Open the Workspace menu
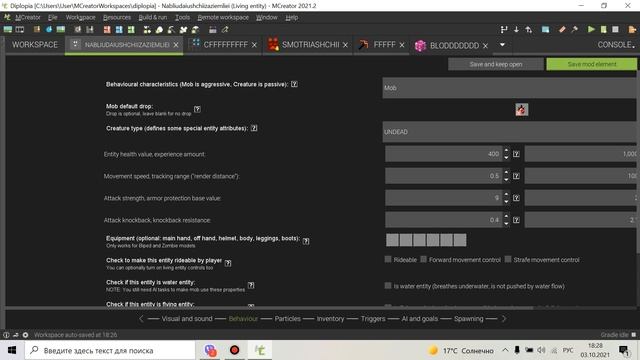 (80, 17)
